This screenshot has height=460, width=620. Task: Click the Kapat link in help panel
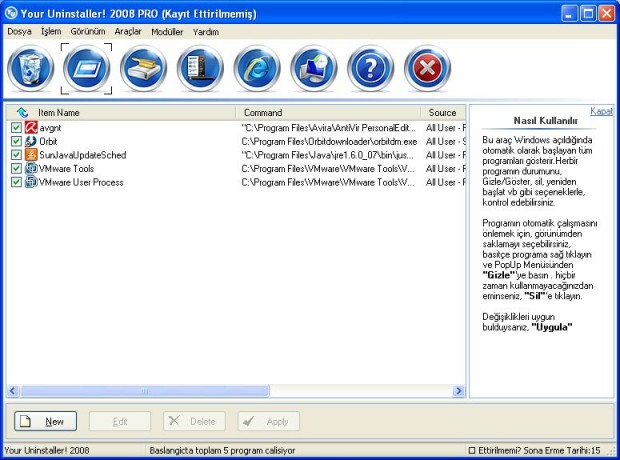[x=601, y=111]
